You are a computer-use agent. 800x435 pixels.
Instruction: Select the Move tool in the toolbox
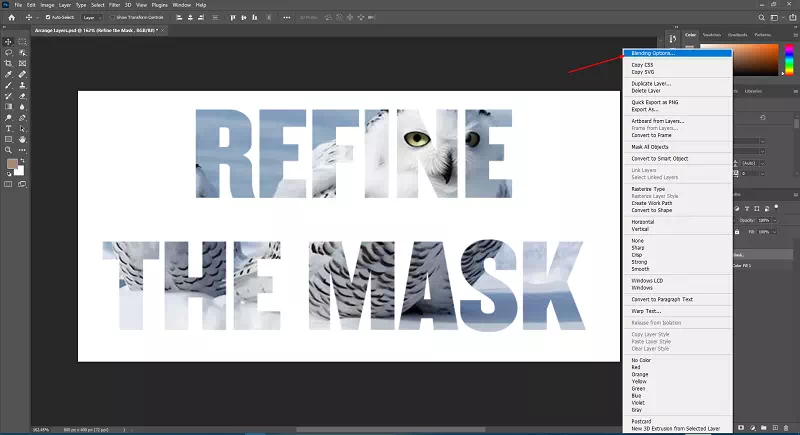(x=8, y=42)
